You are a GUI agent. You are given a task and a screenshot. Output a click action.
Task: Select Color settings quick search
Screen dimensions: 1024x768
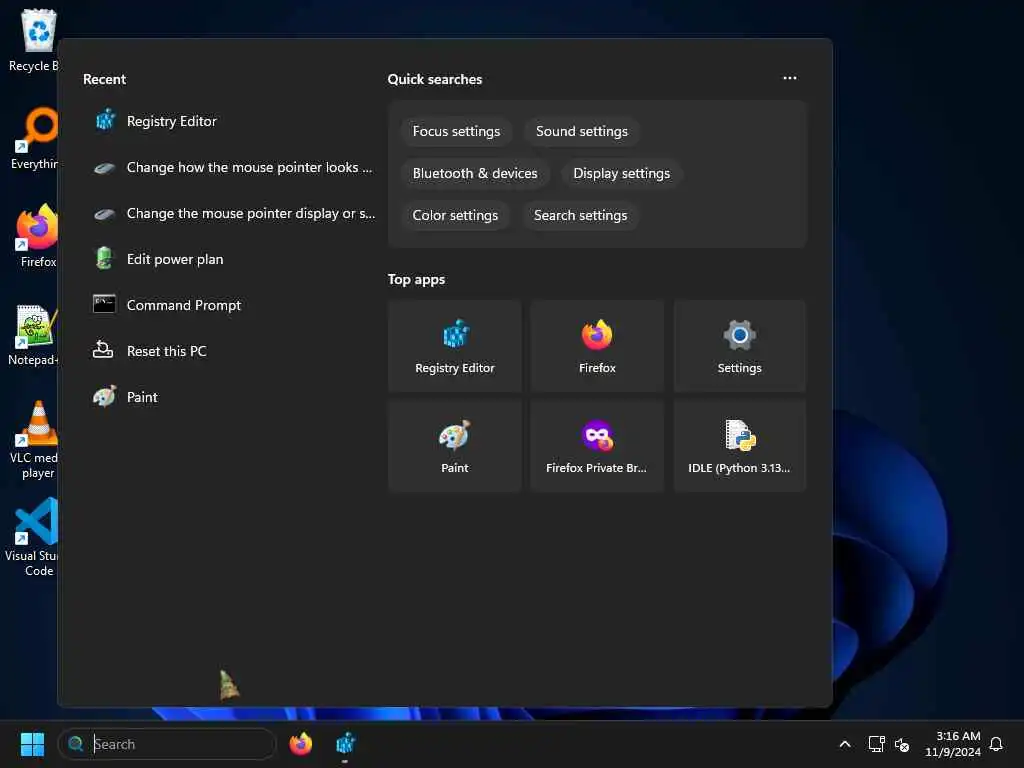(455, 216)
